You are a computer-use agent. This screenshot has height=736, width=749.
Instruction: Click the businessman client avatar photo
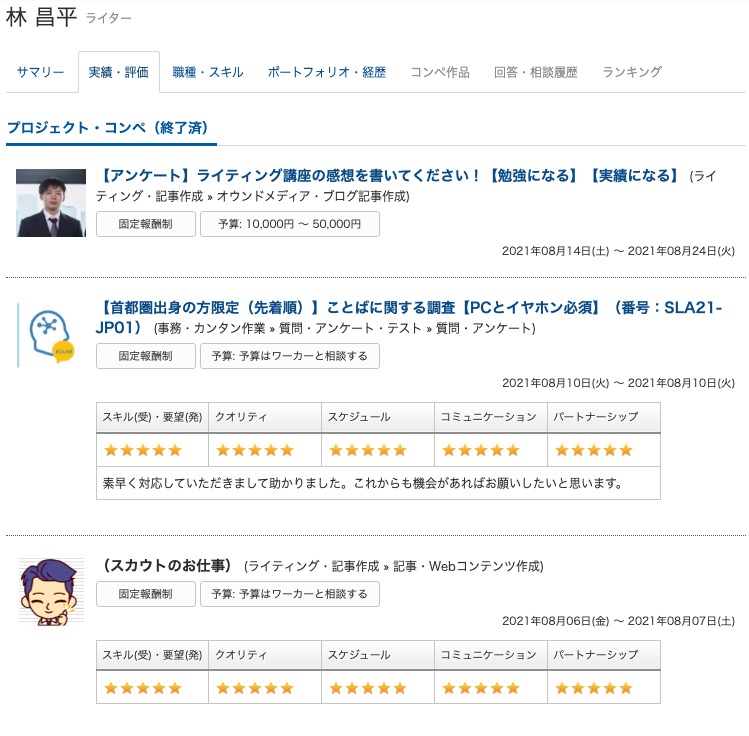(51, 203)
